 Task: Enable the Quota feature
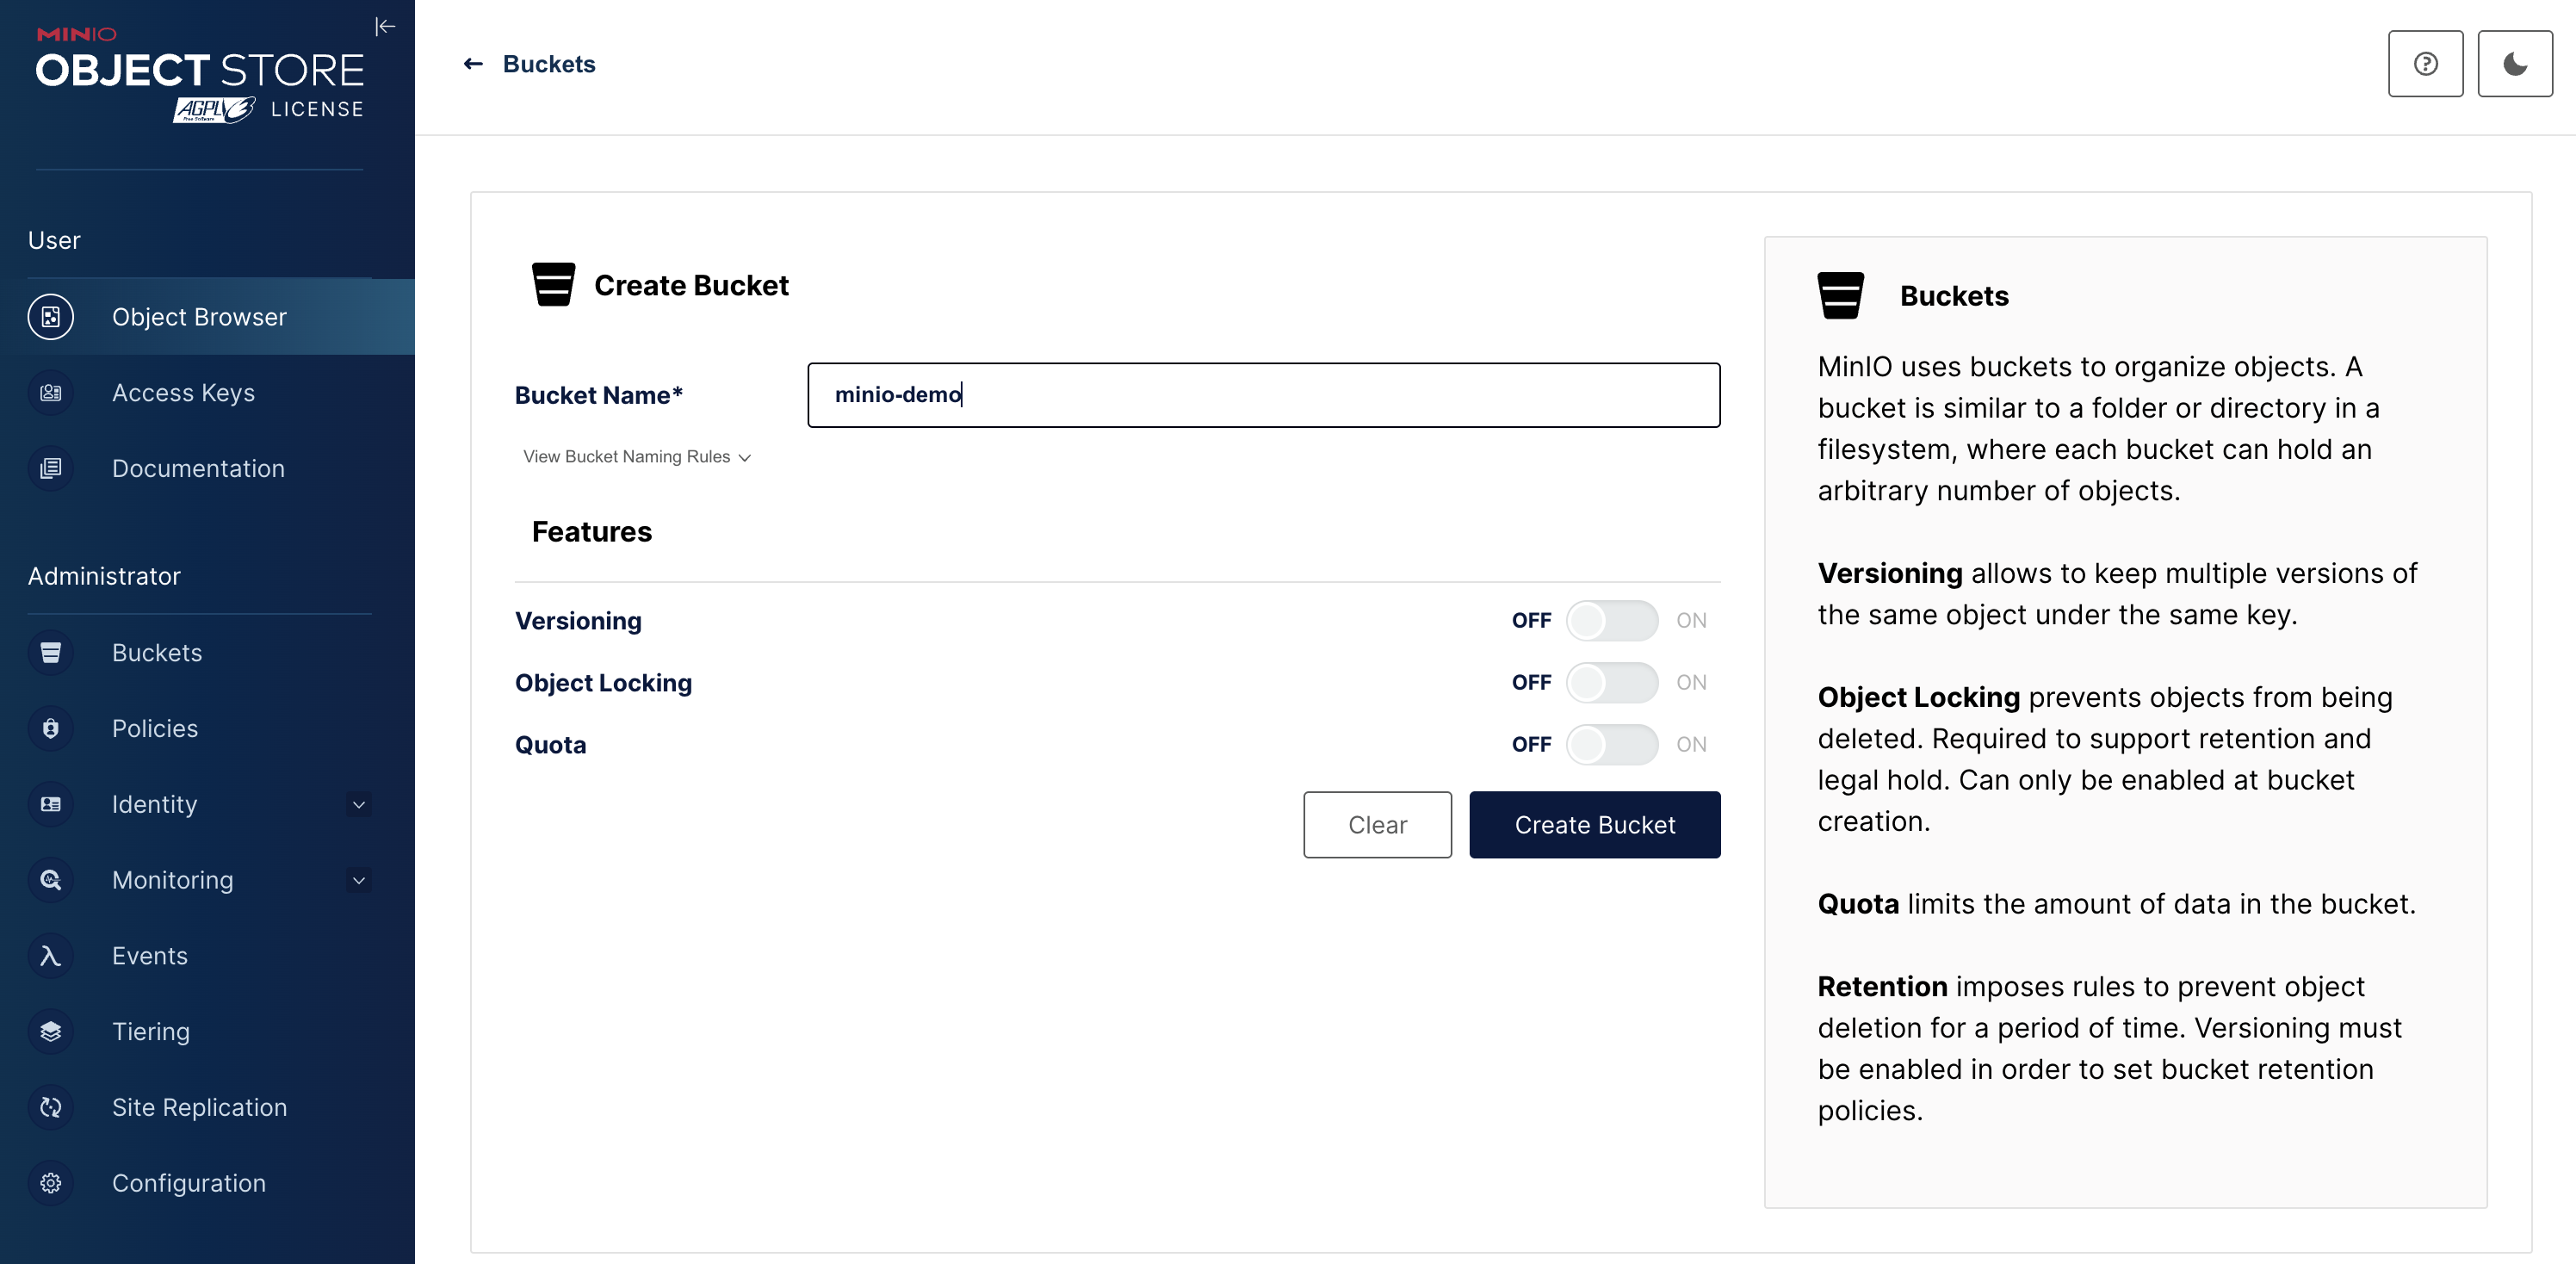1612,744
